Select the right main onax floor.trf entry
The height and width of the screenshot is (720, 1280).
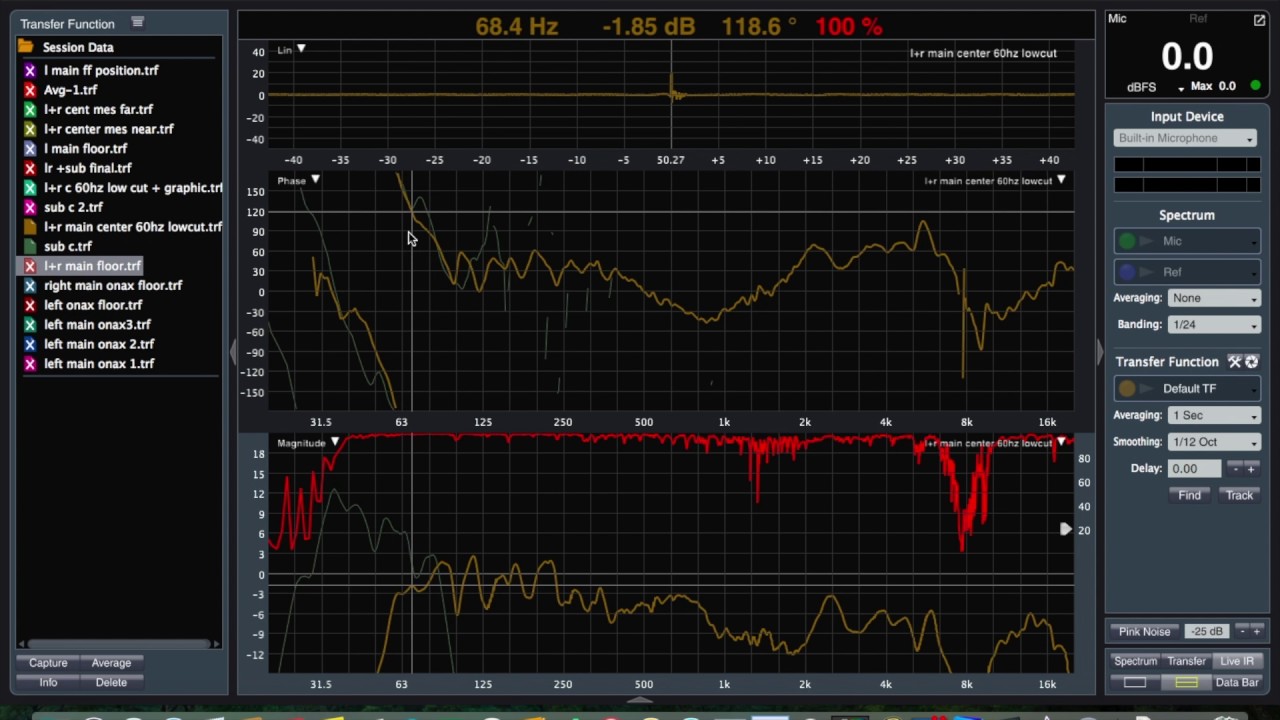tap(113, 285)
